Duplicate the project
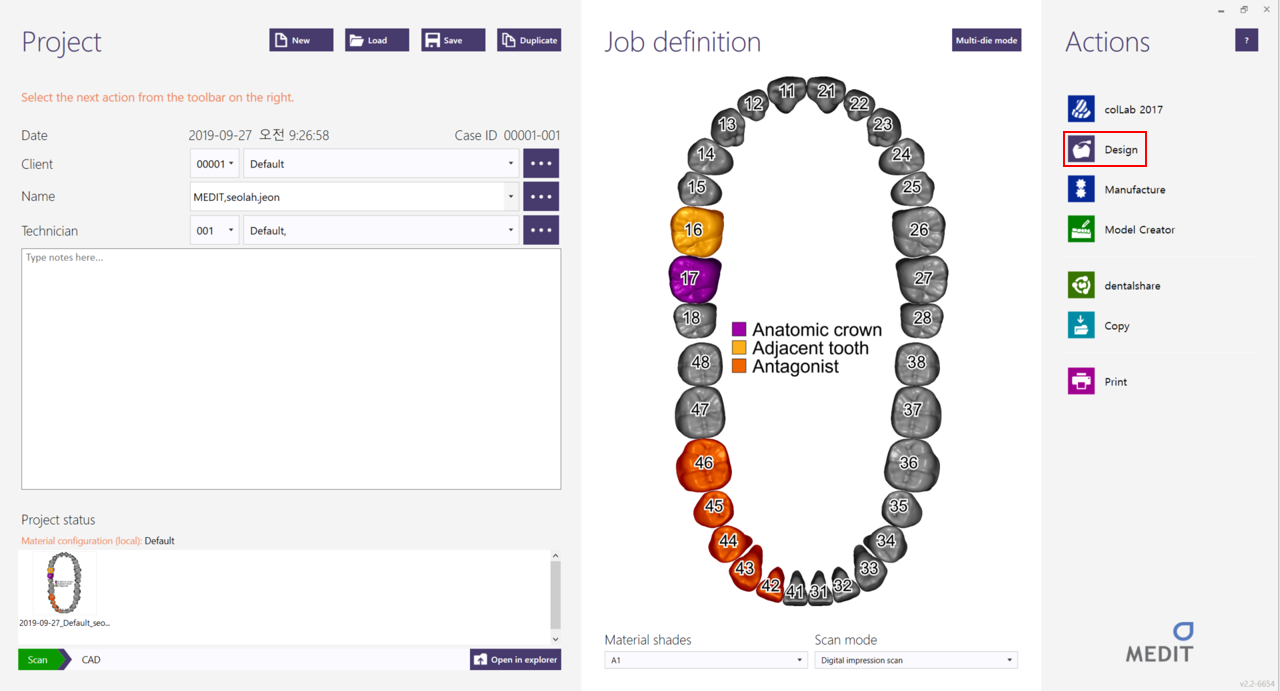 coord(529,40)
